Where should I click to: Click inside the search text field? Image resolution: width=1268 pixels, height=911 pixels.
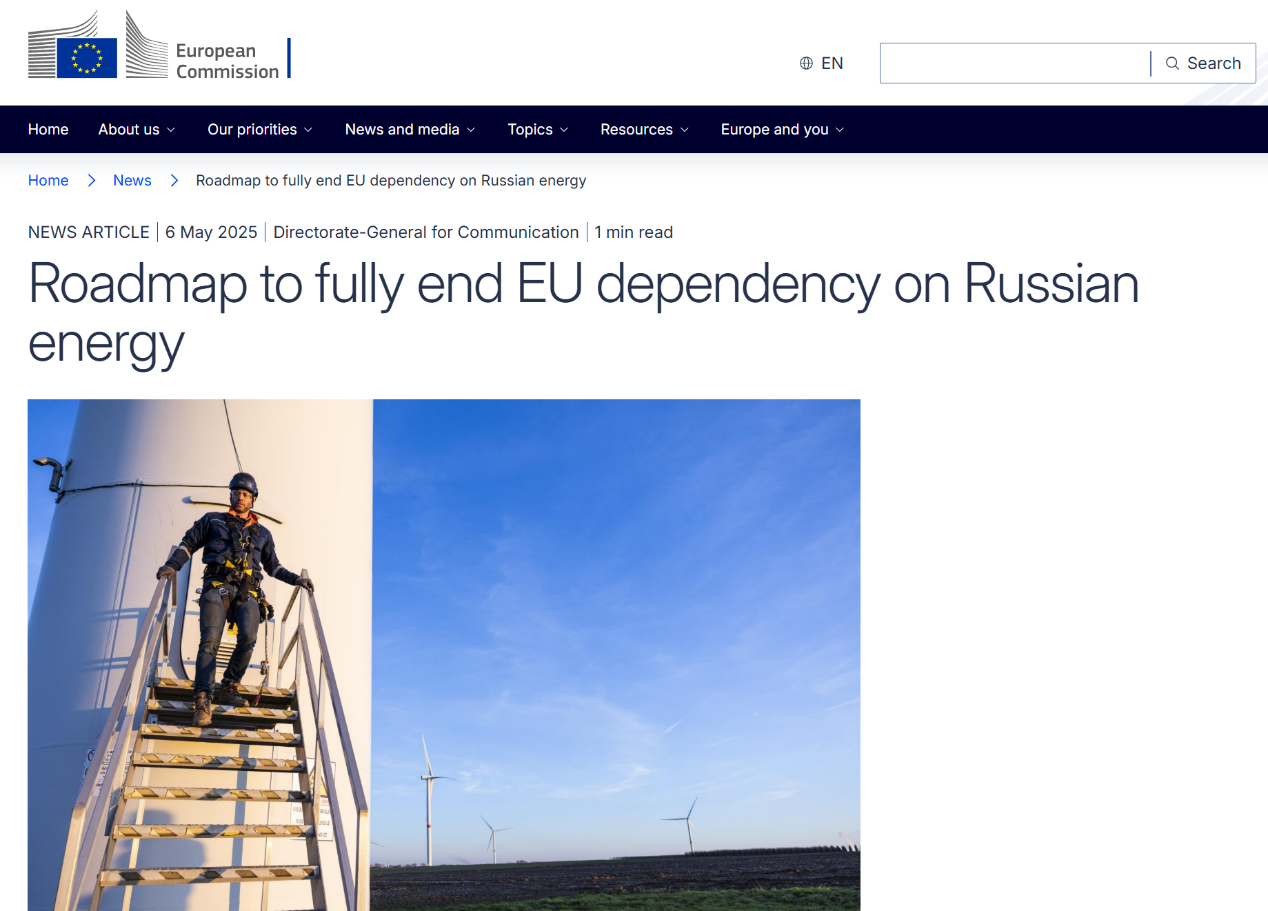point(1014,63)
